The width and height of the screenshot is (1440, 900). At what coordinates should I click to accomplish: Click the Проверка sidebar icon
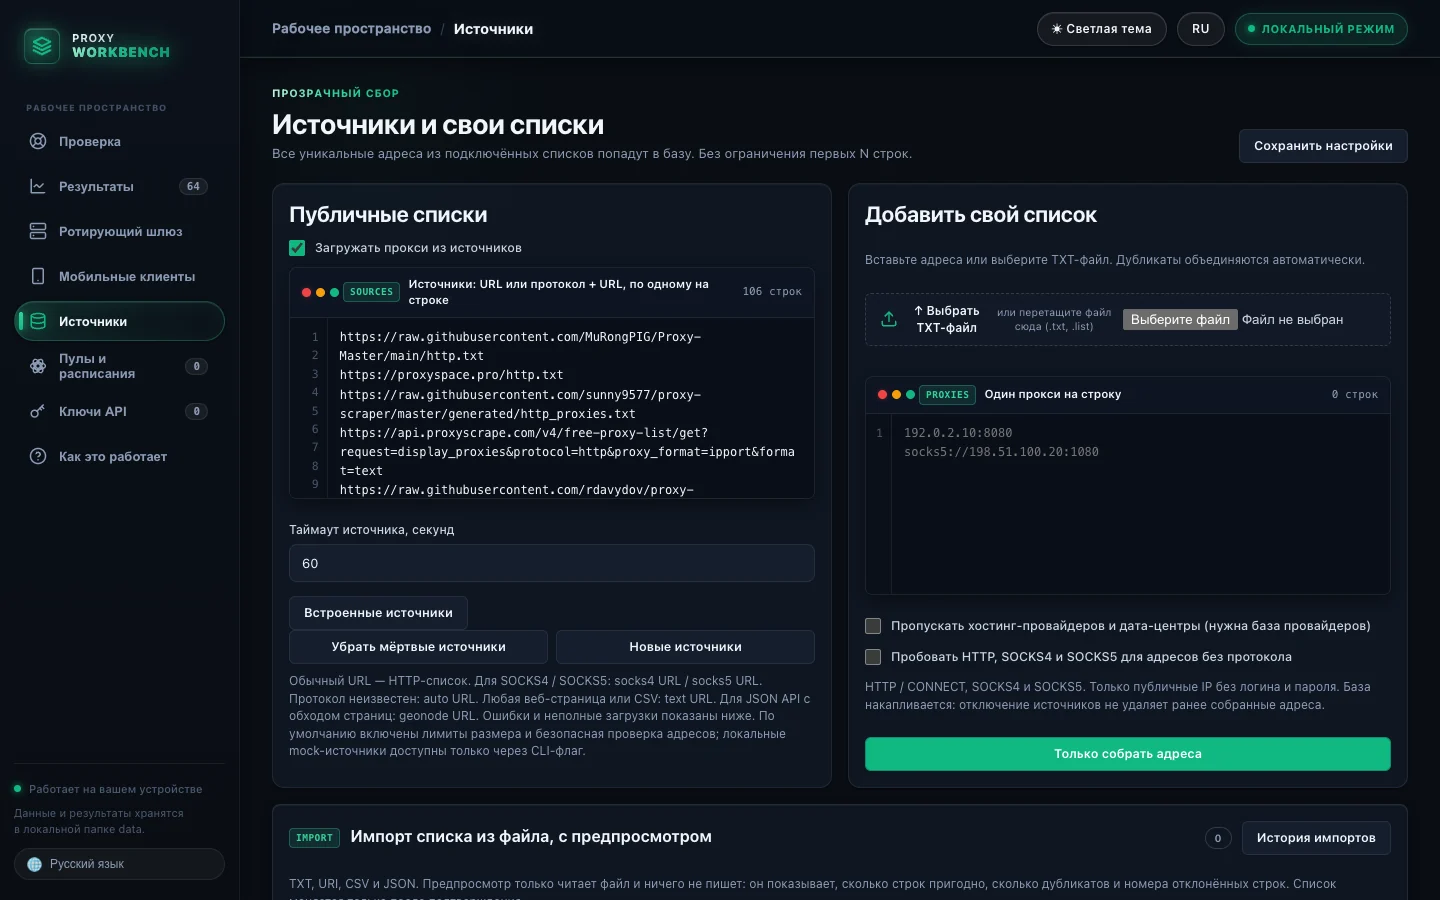click(38, 141)
